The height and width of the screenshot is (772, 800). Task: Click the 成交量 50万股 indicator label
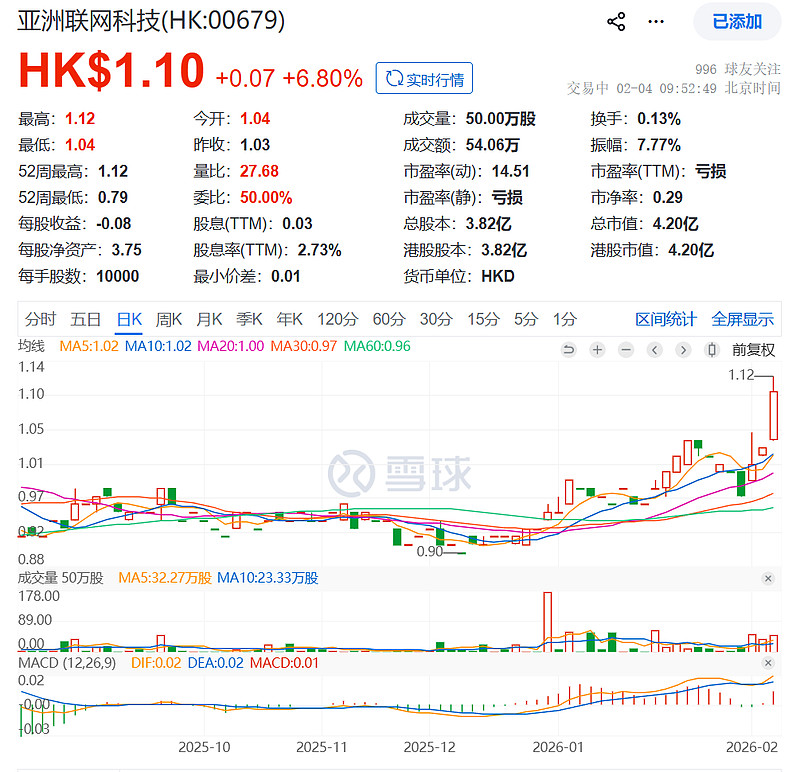pyautogui.click(x=61, y=578)
